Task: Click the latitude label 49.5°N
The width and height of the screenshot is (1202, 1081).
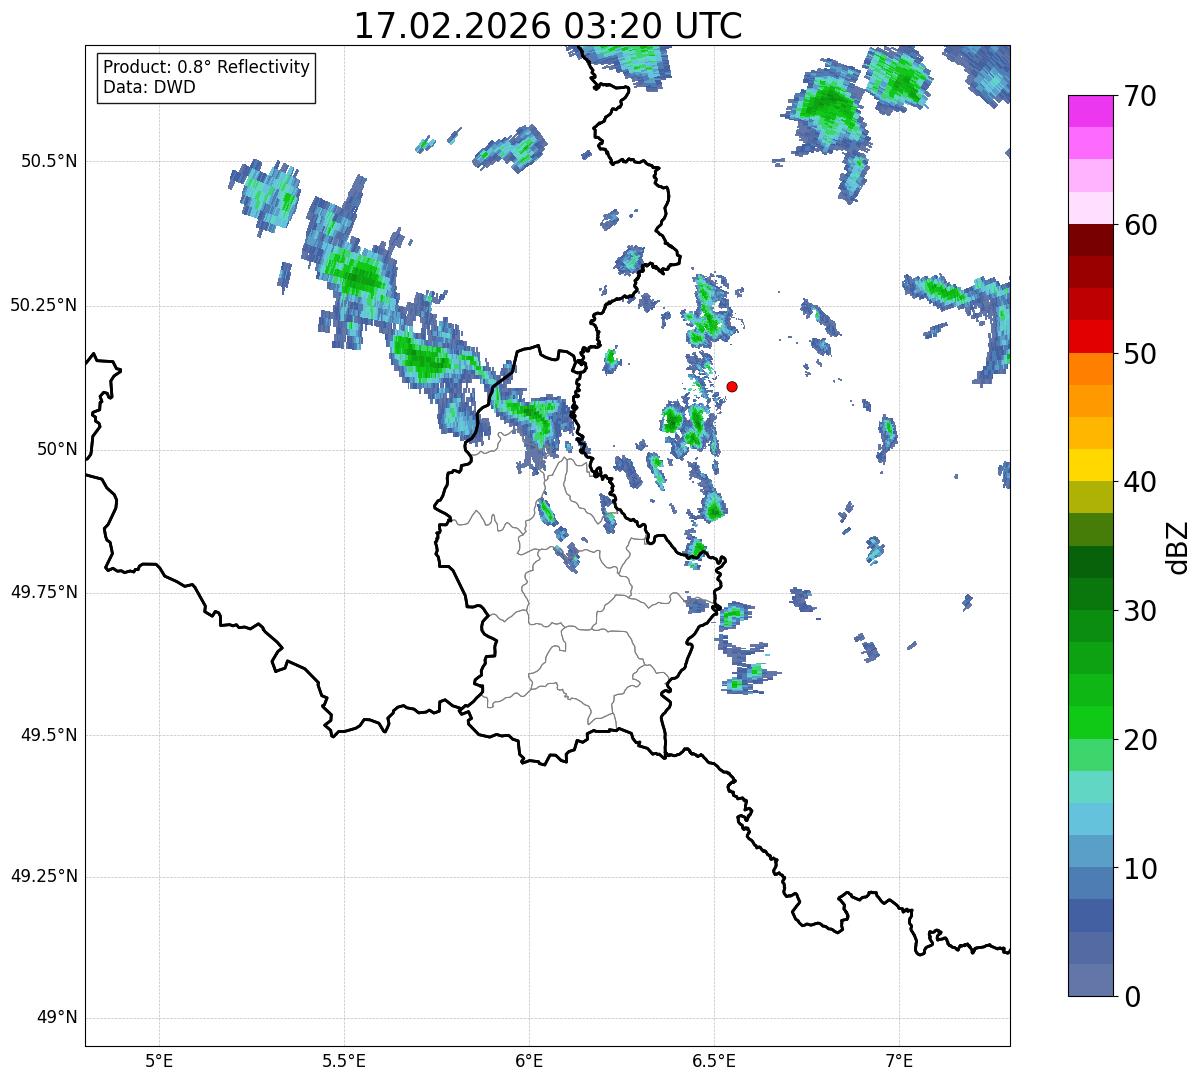Action: (x=48, y=735)
